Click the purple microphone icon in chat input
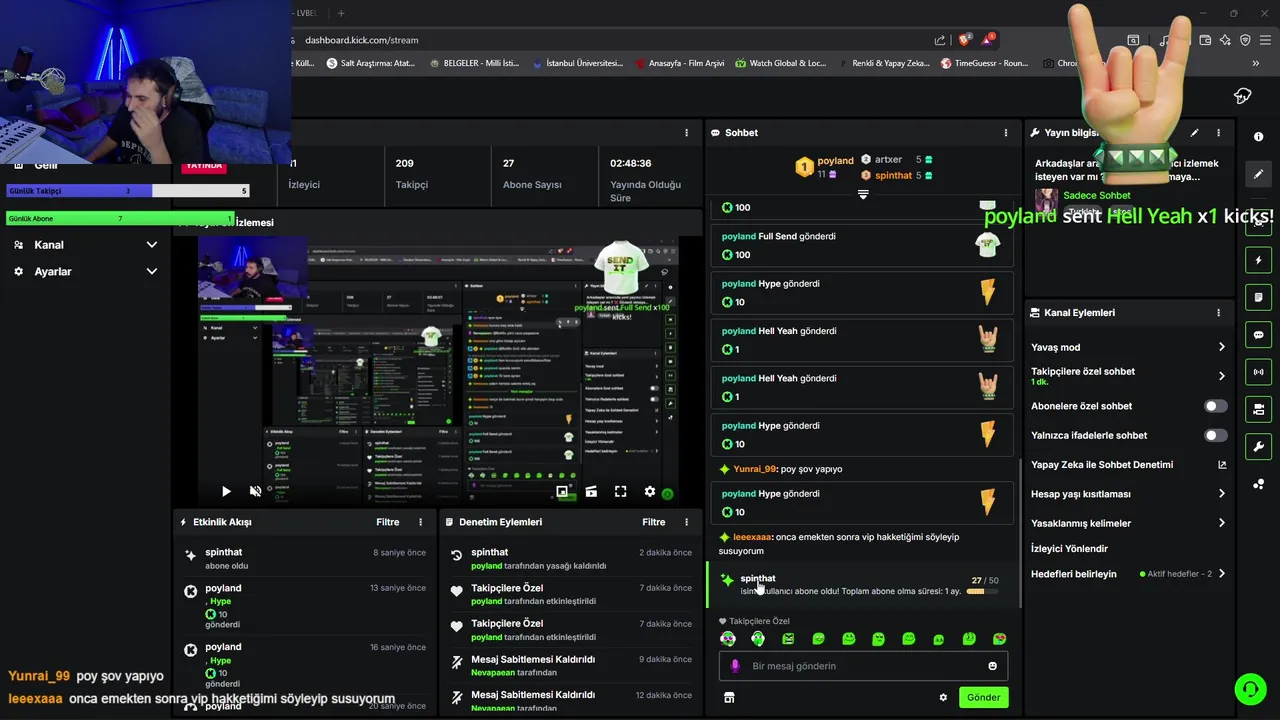 coord(735,666)
